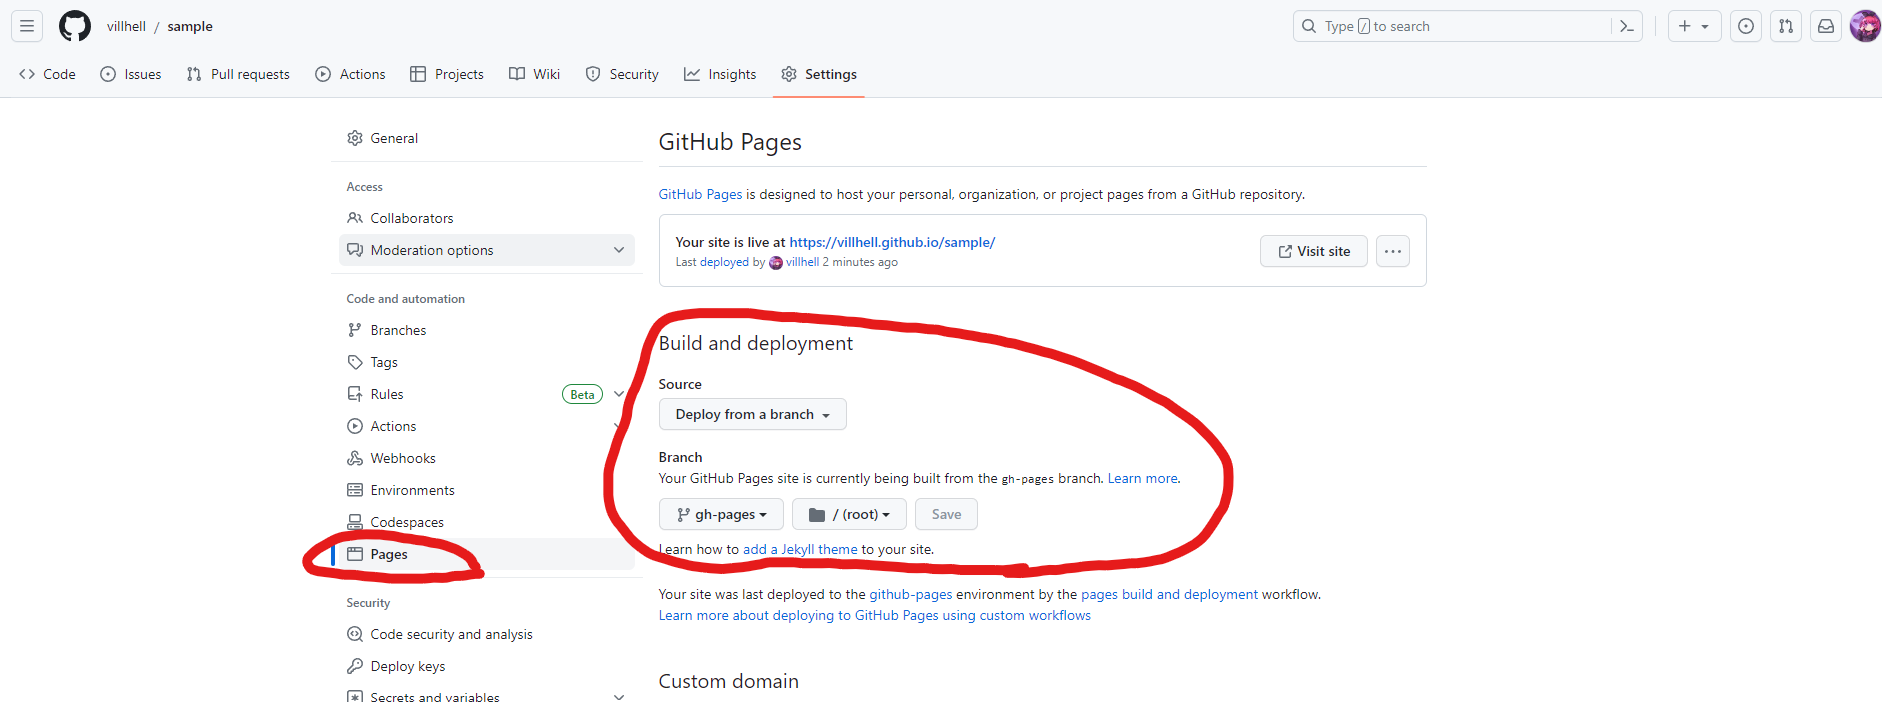
Task: Switch to the Settings tab
Action: pos(819,74)
